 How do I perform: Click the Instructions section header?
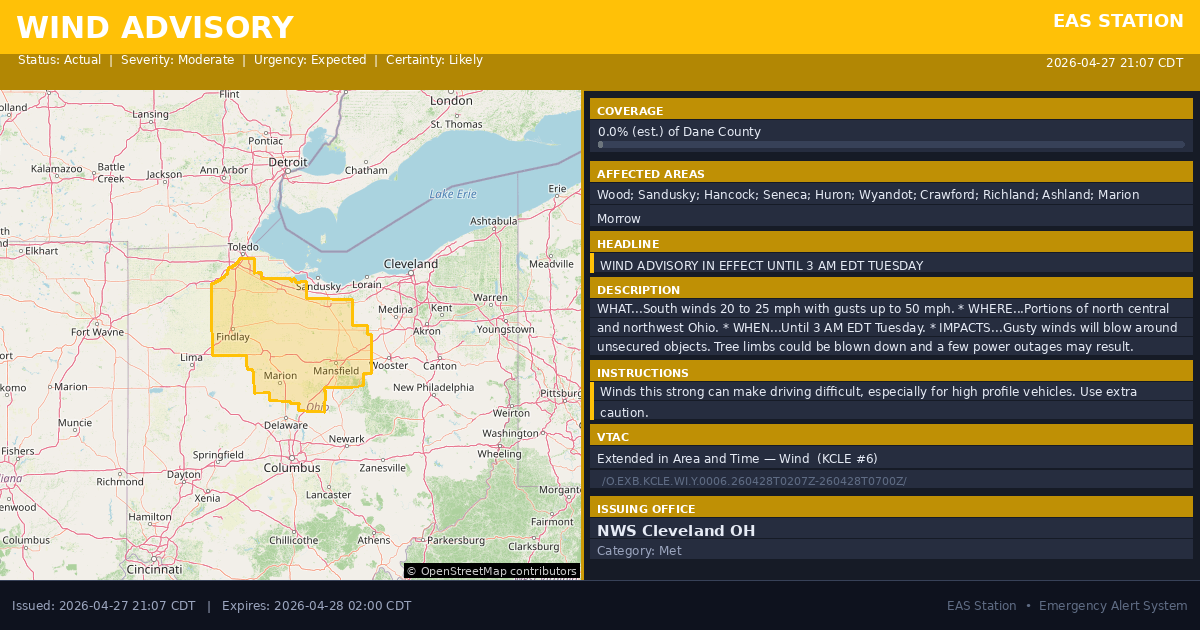pos(643,373)
